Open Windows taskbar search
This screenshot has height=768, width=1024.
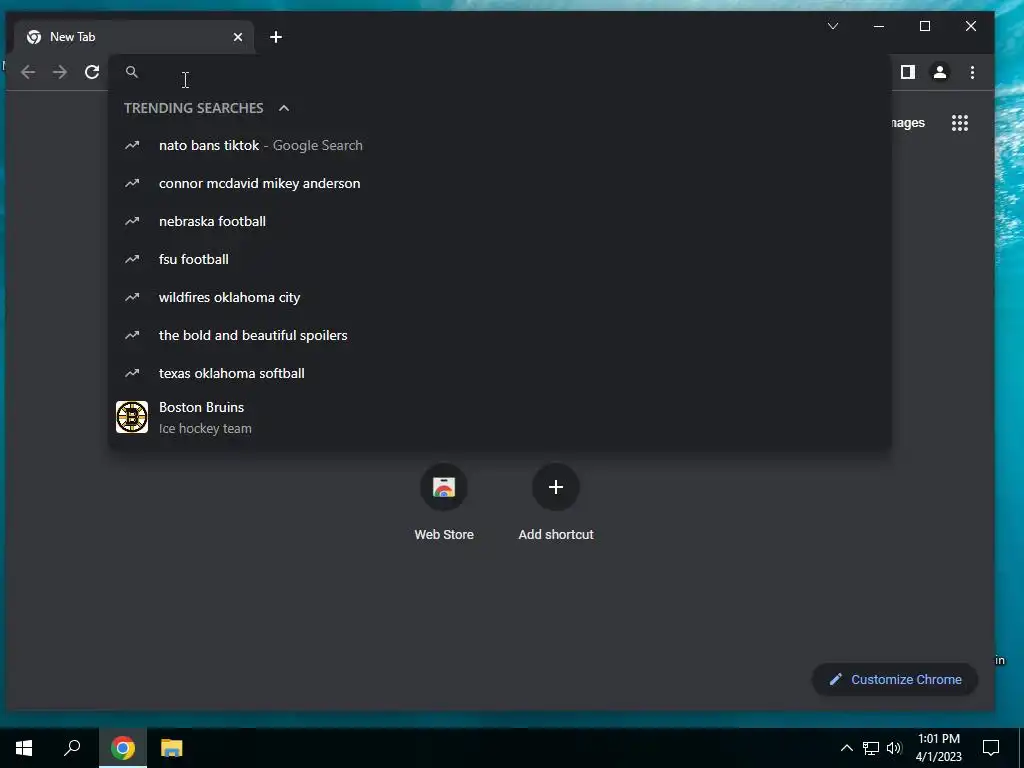click(72, 748)
